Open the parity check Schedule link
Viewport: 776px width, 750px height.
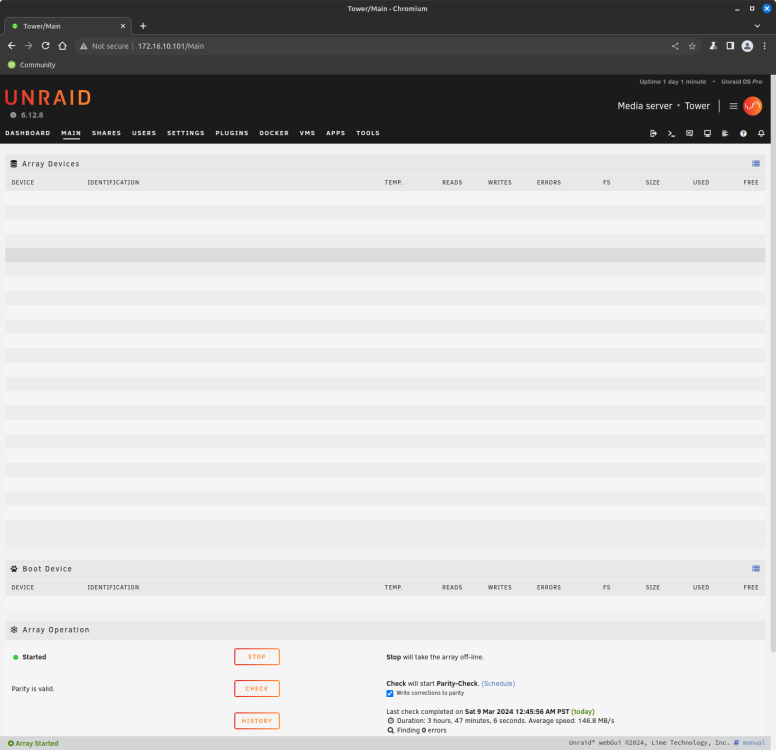pyautogui.click(x=498, y=684)
